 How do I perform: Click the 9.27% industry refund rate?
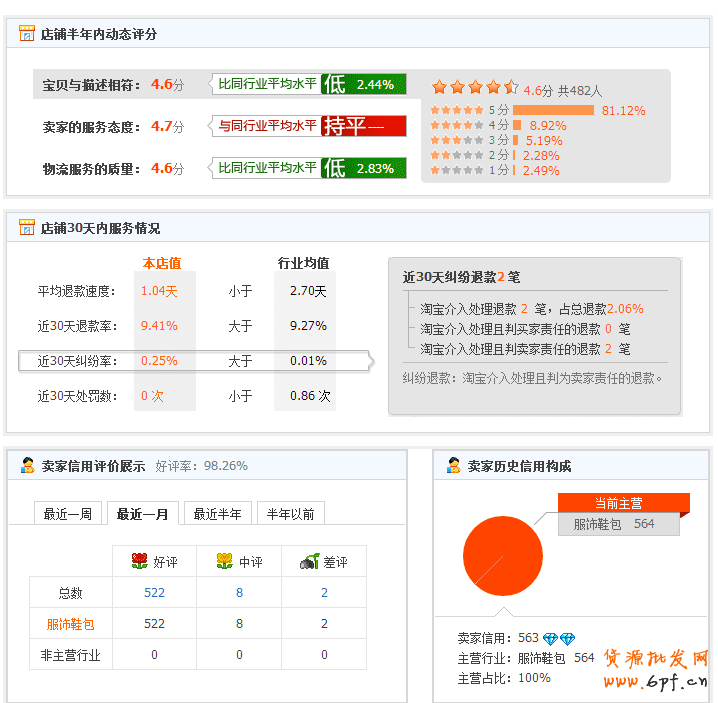coord(308,326)
